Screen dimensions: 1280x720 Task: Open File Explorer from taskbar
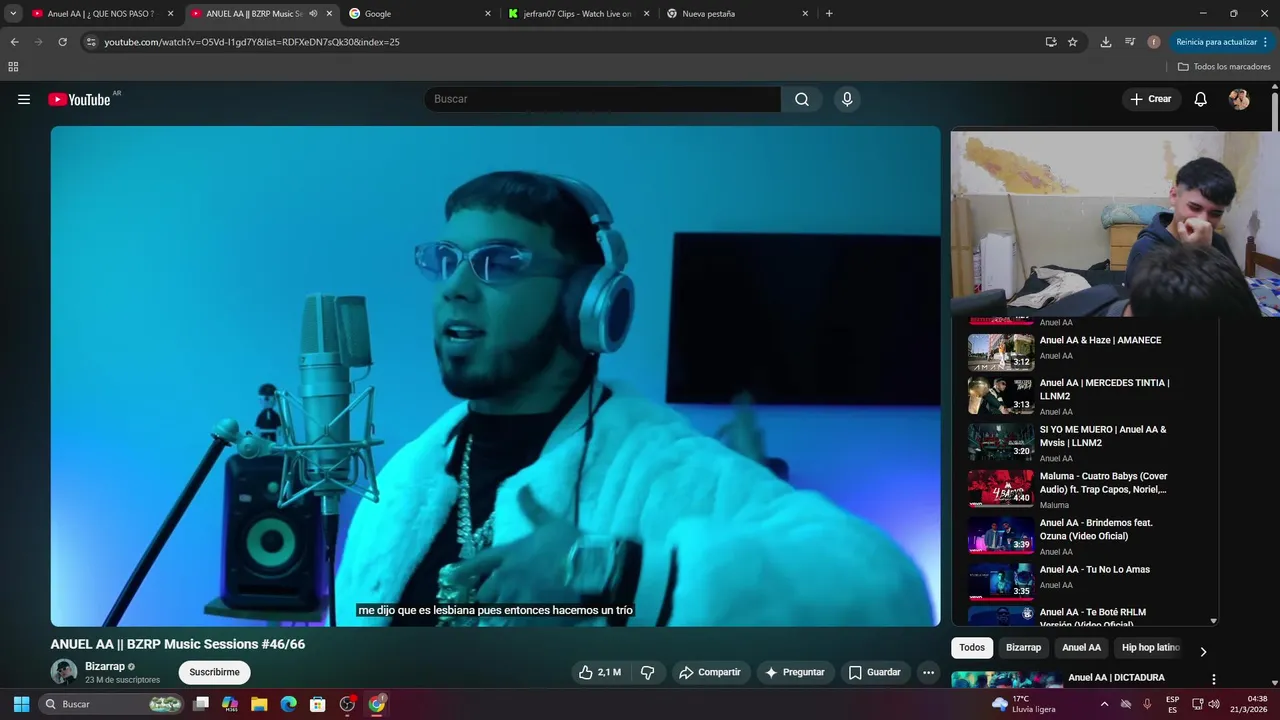click(x=259, y=704)
